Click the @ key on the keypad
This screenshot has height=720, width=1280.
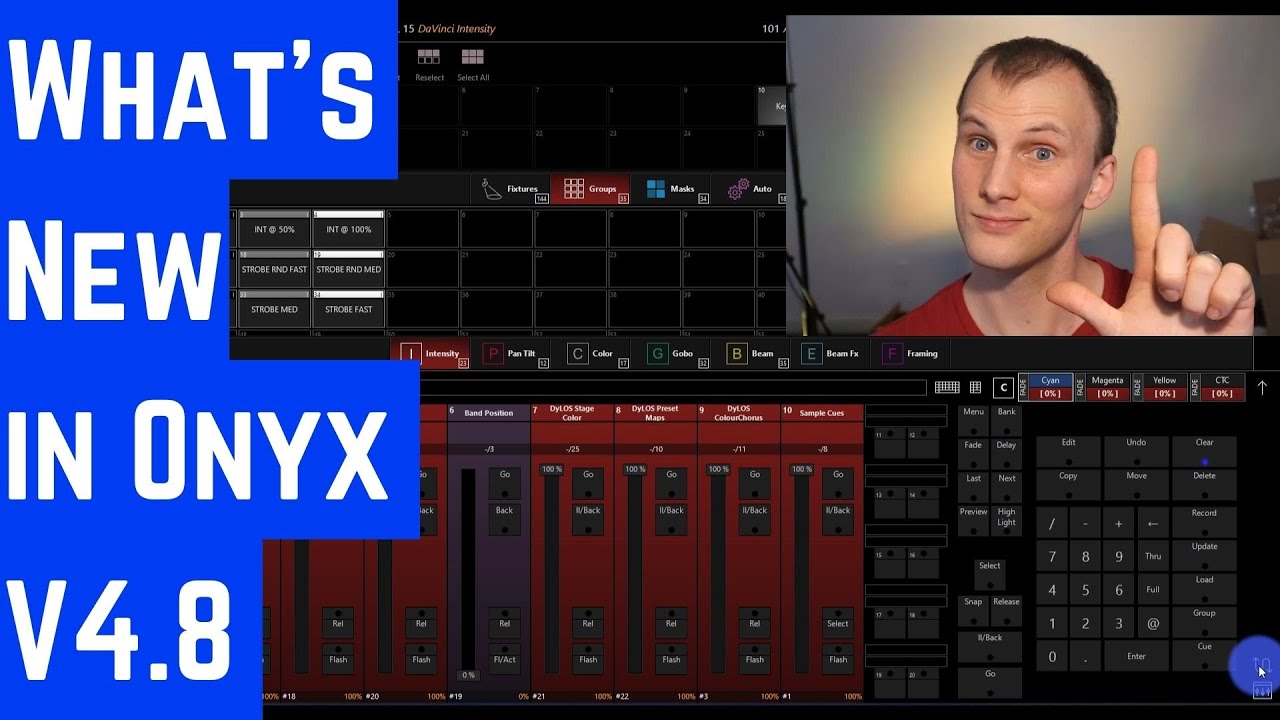[1153, 624]
